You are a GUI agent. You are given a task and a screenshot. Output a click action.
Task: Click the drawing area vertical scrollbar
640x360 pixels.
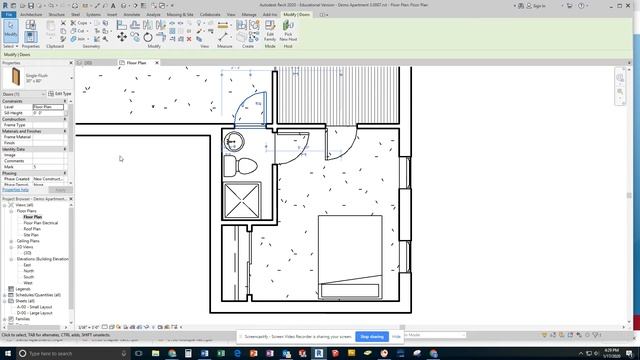(x=629, y=195)
